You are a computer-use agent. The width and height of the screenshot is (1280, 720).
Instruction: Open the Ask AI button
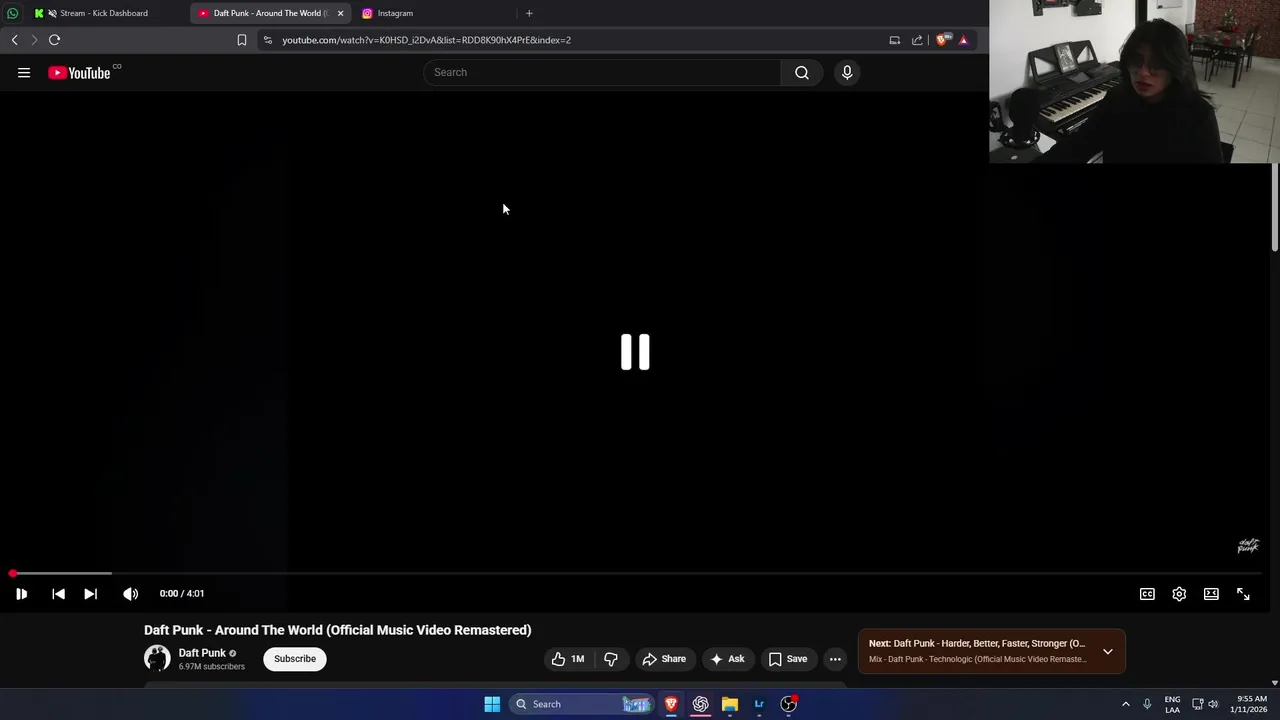(727, 659)
